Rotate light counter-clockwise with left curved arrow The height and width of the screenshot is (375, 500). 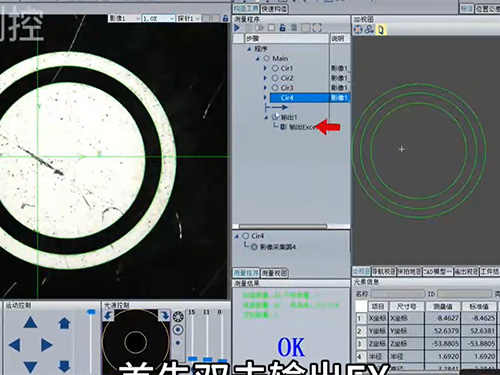click(x=108, y=315)
